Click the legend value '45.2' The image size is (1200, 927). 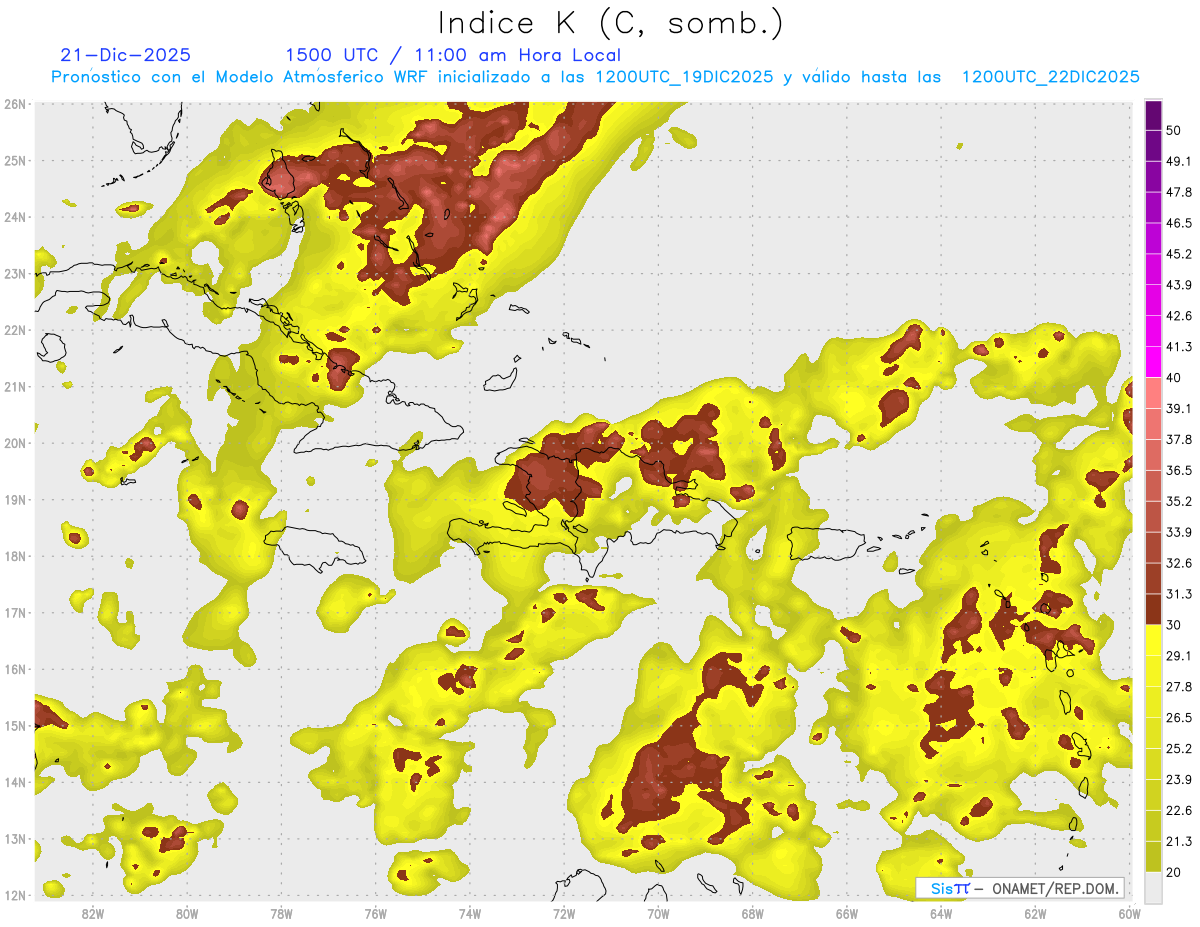pyautogui.click(x=1179, y=254)
